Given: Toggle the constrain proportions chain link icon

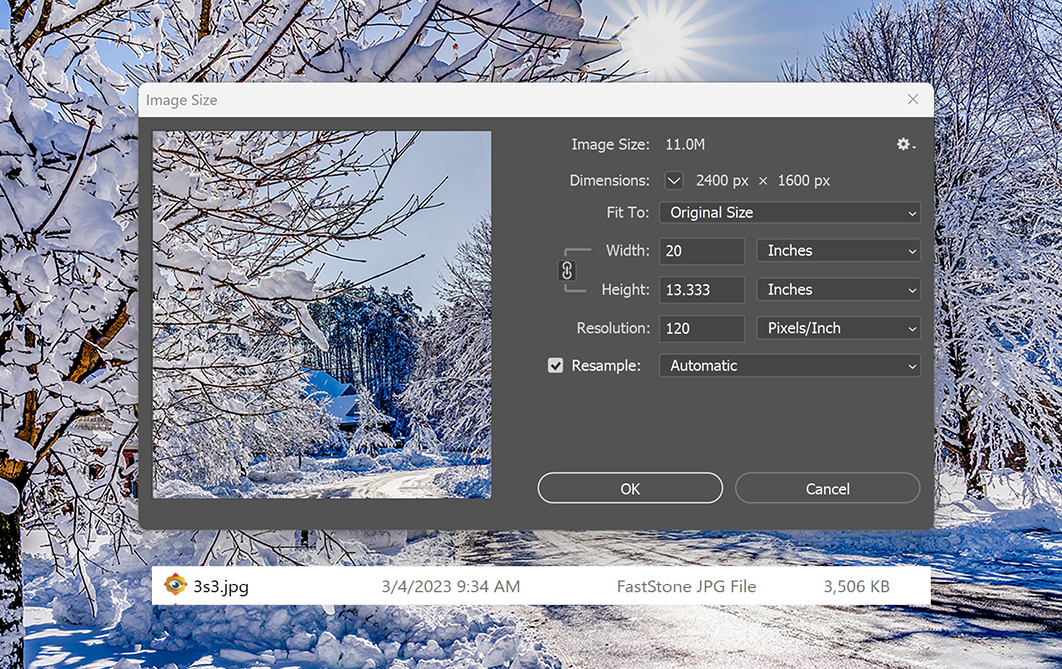Looking at the screenshot, I should [567, 270].
